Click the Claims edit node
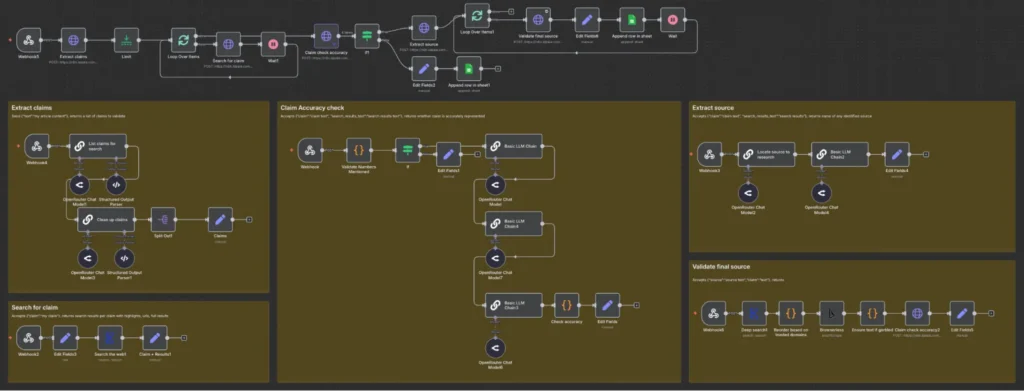 (x=220, y=220)
